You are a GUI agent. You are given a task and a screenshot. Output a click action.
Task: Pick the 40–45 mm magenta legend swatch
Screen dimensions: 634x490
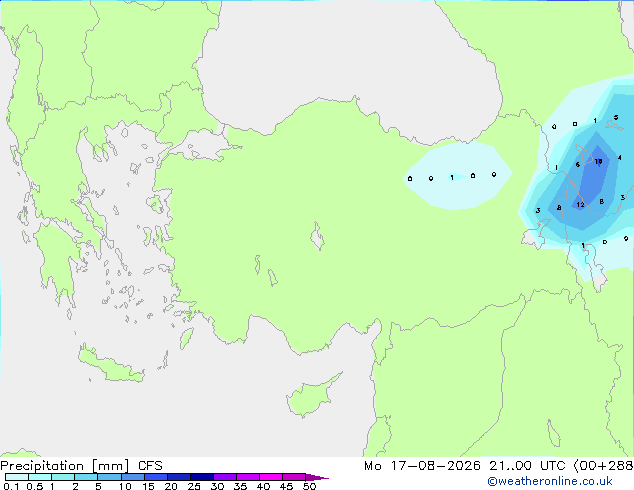point(271,477)
